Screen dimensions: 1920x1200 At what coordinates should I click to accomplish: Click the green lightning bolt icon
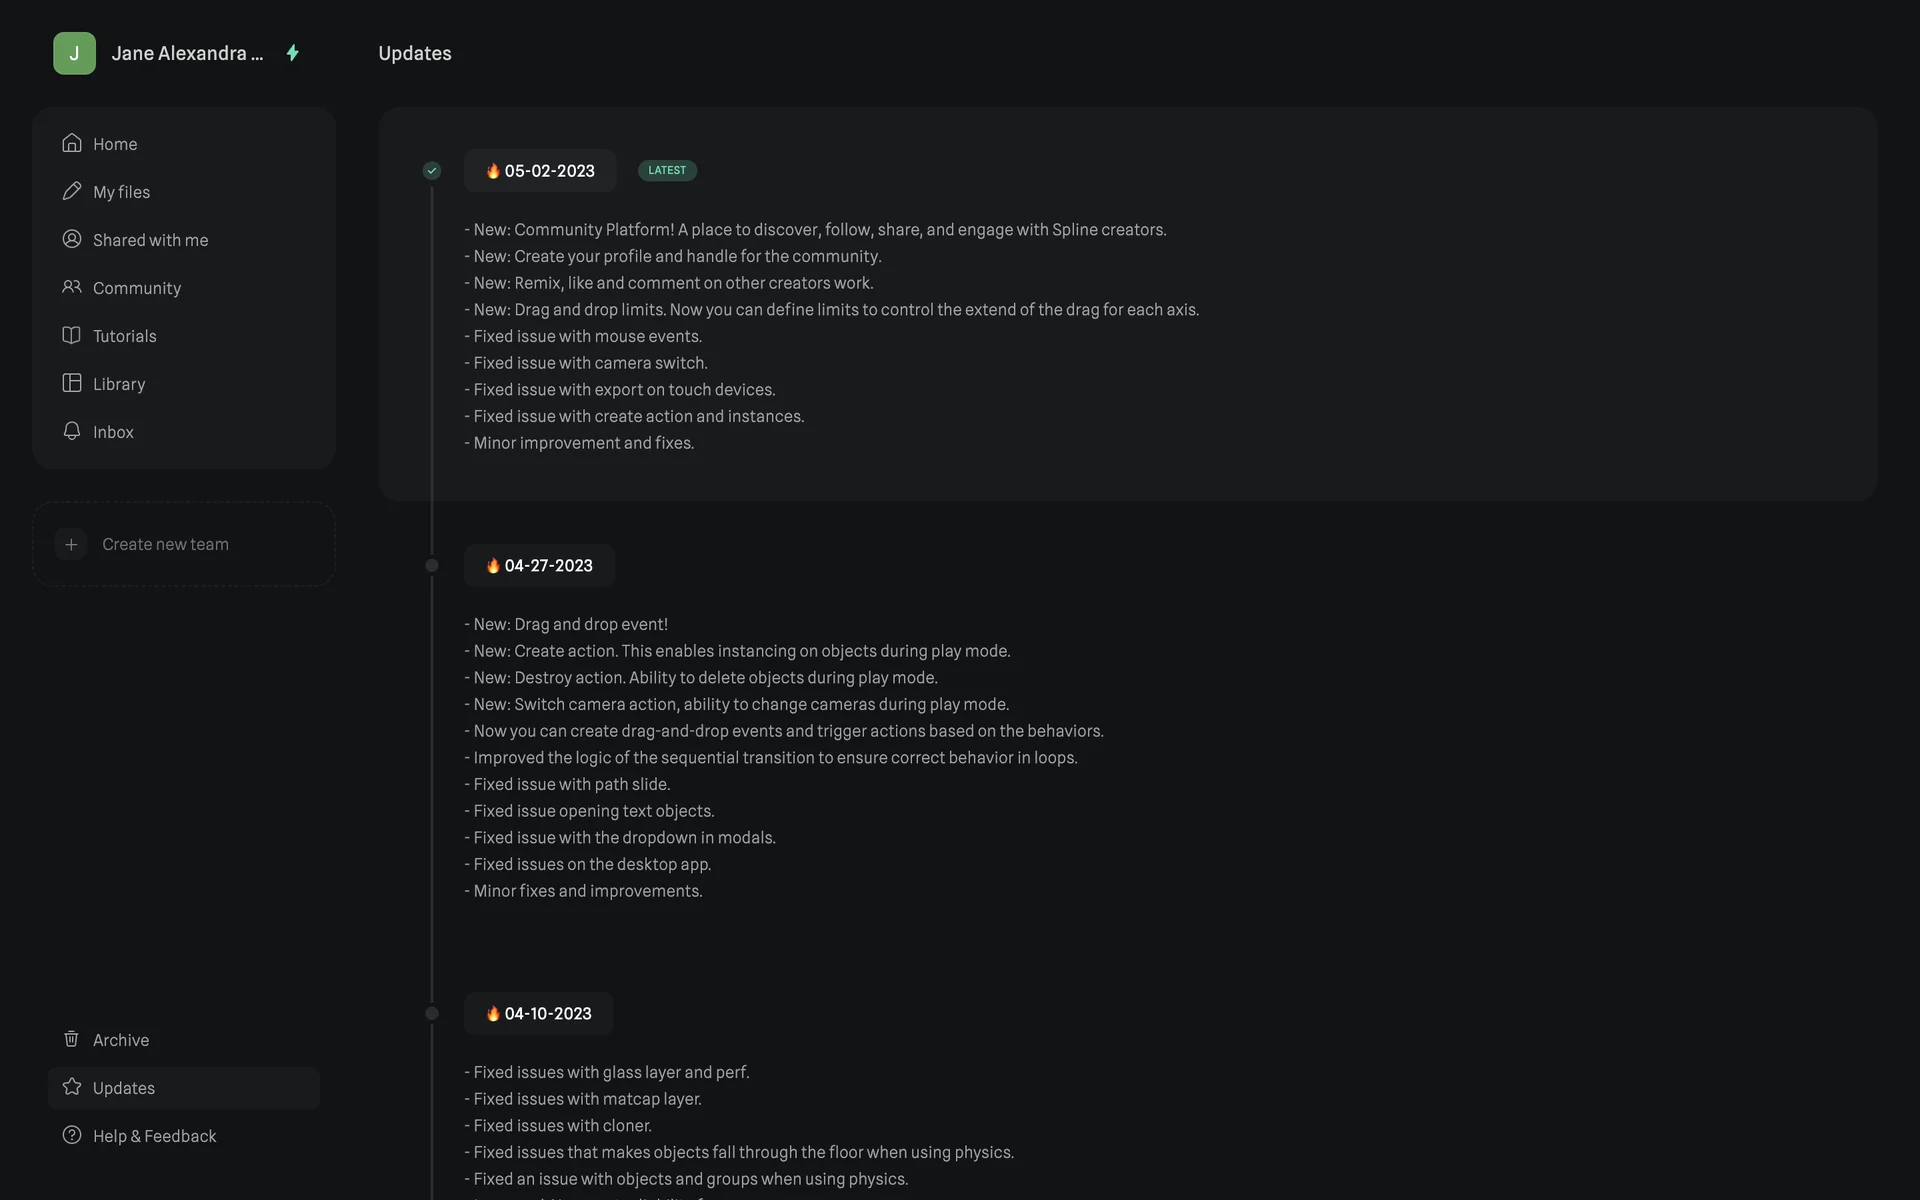coord(293,53)
